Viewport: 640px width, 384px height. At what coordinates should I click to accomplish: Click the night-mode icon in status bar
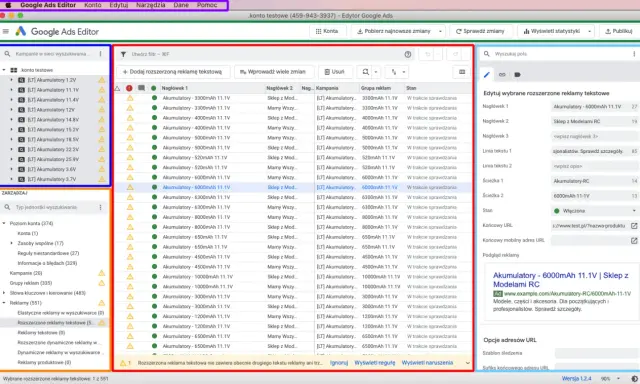tap(635, 379)
